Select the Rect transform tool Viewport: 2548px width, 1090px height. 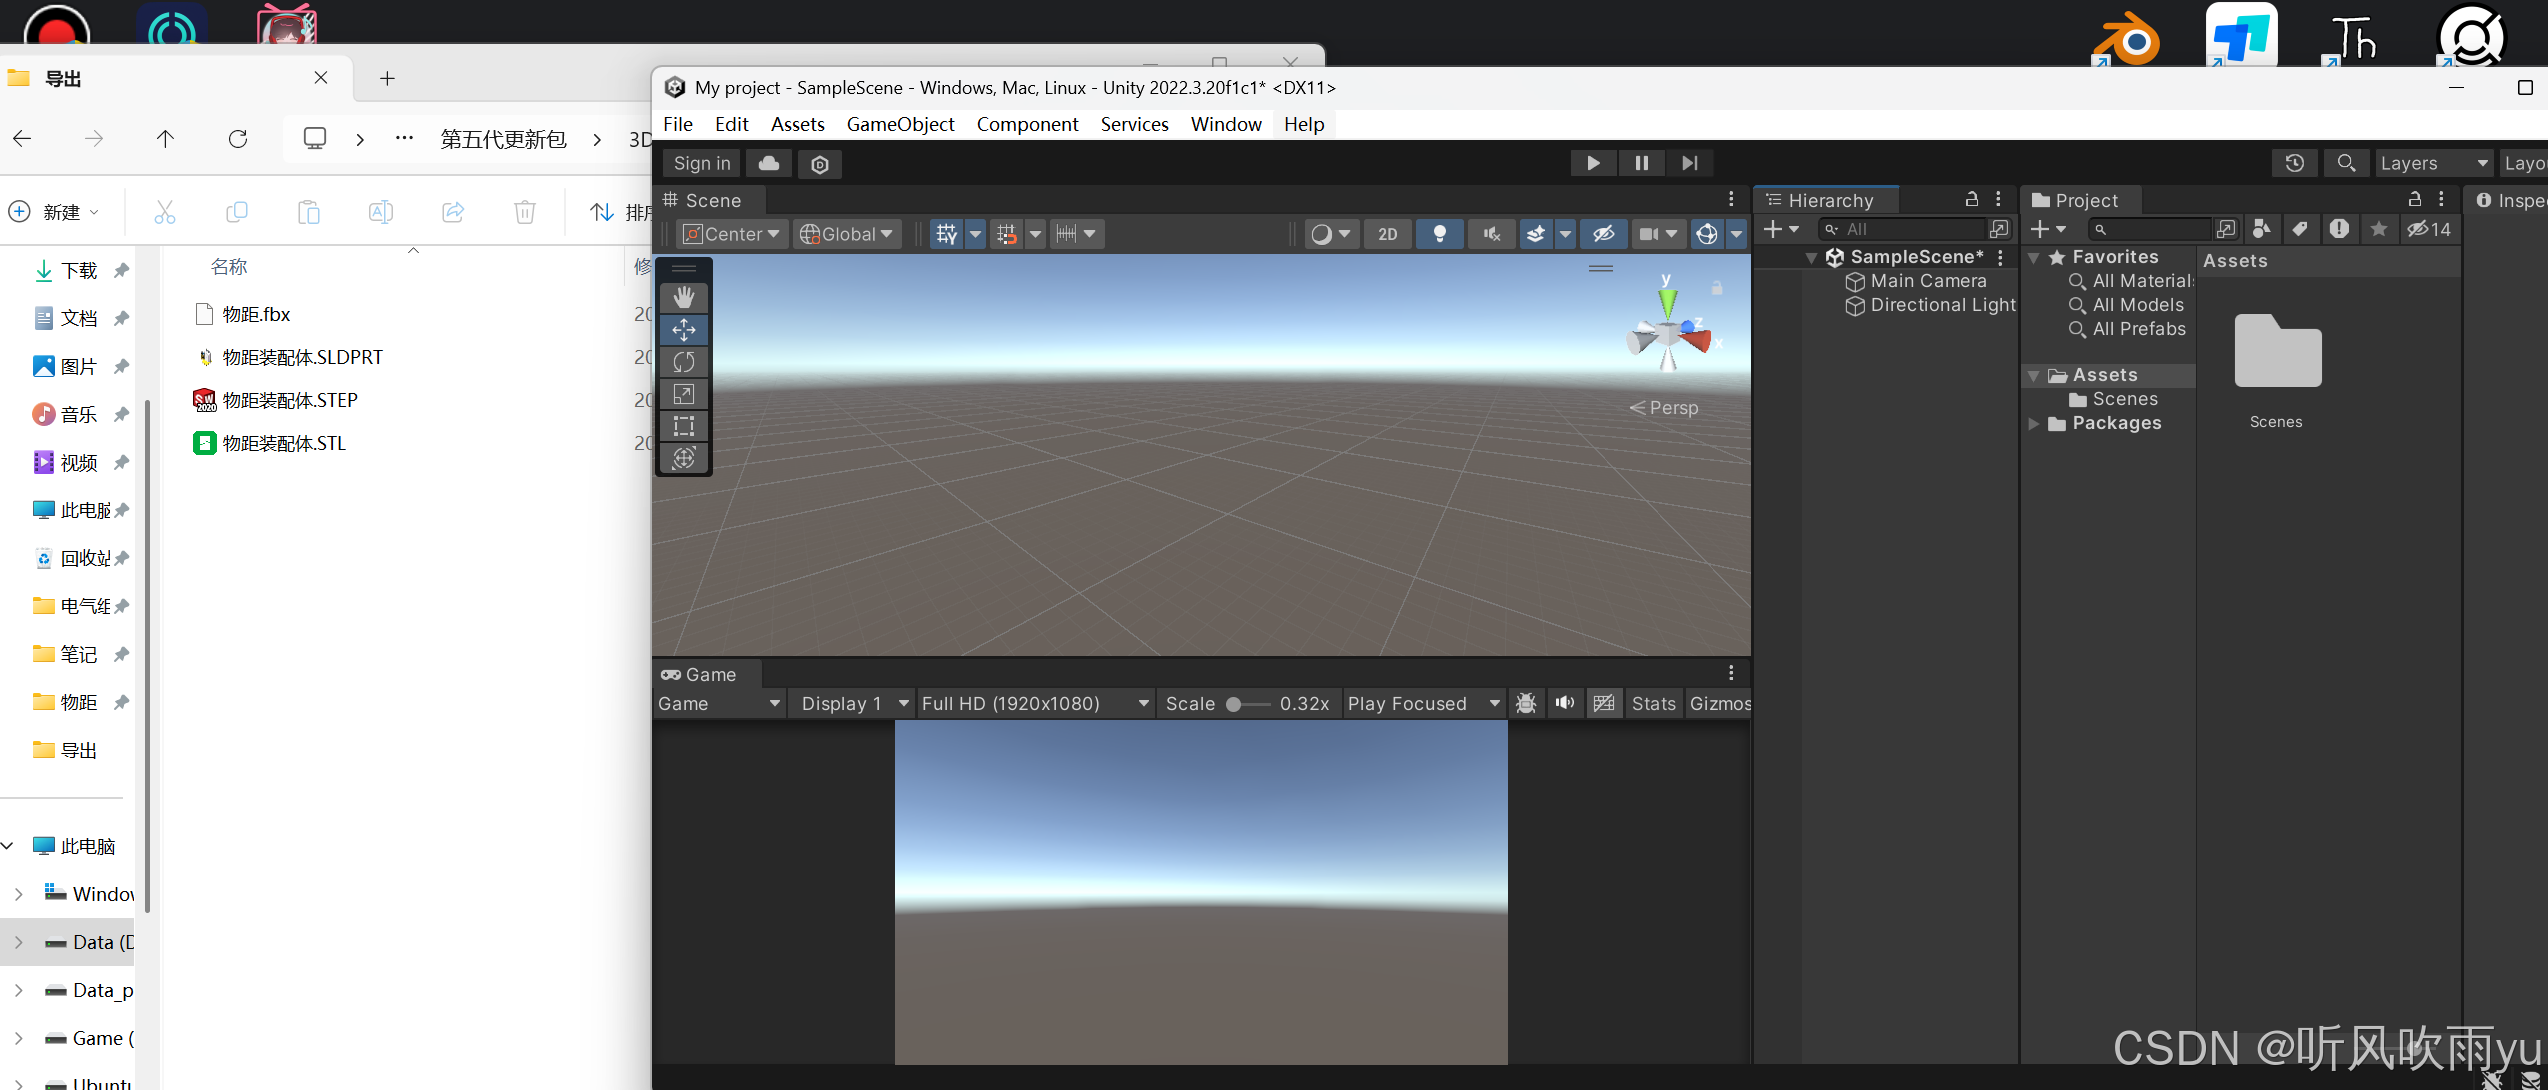[684, 426]
